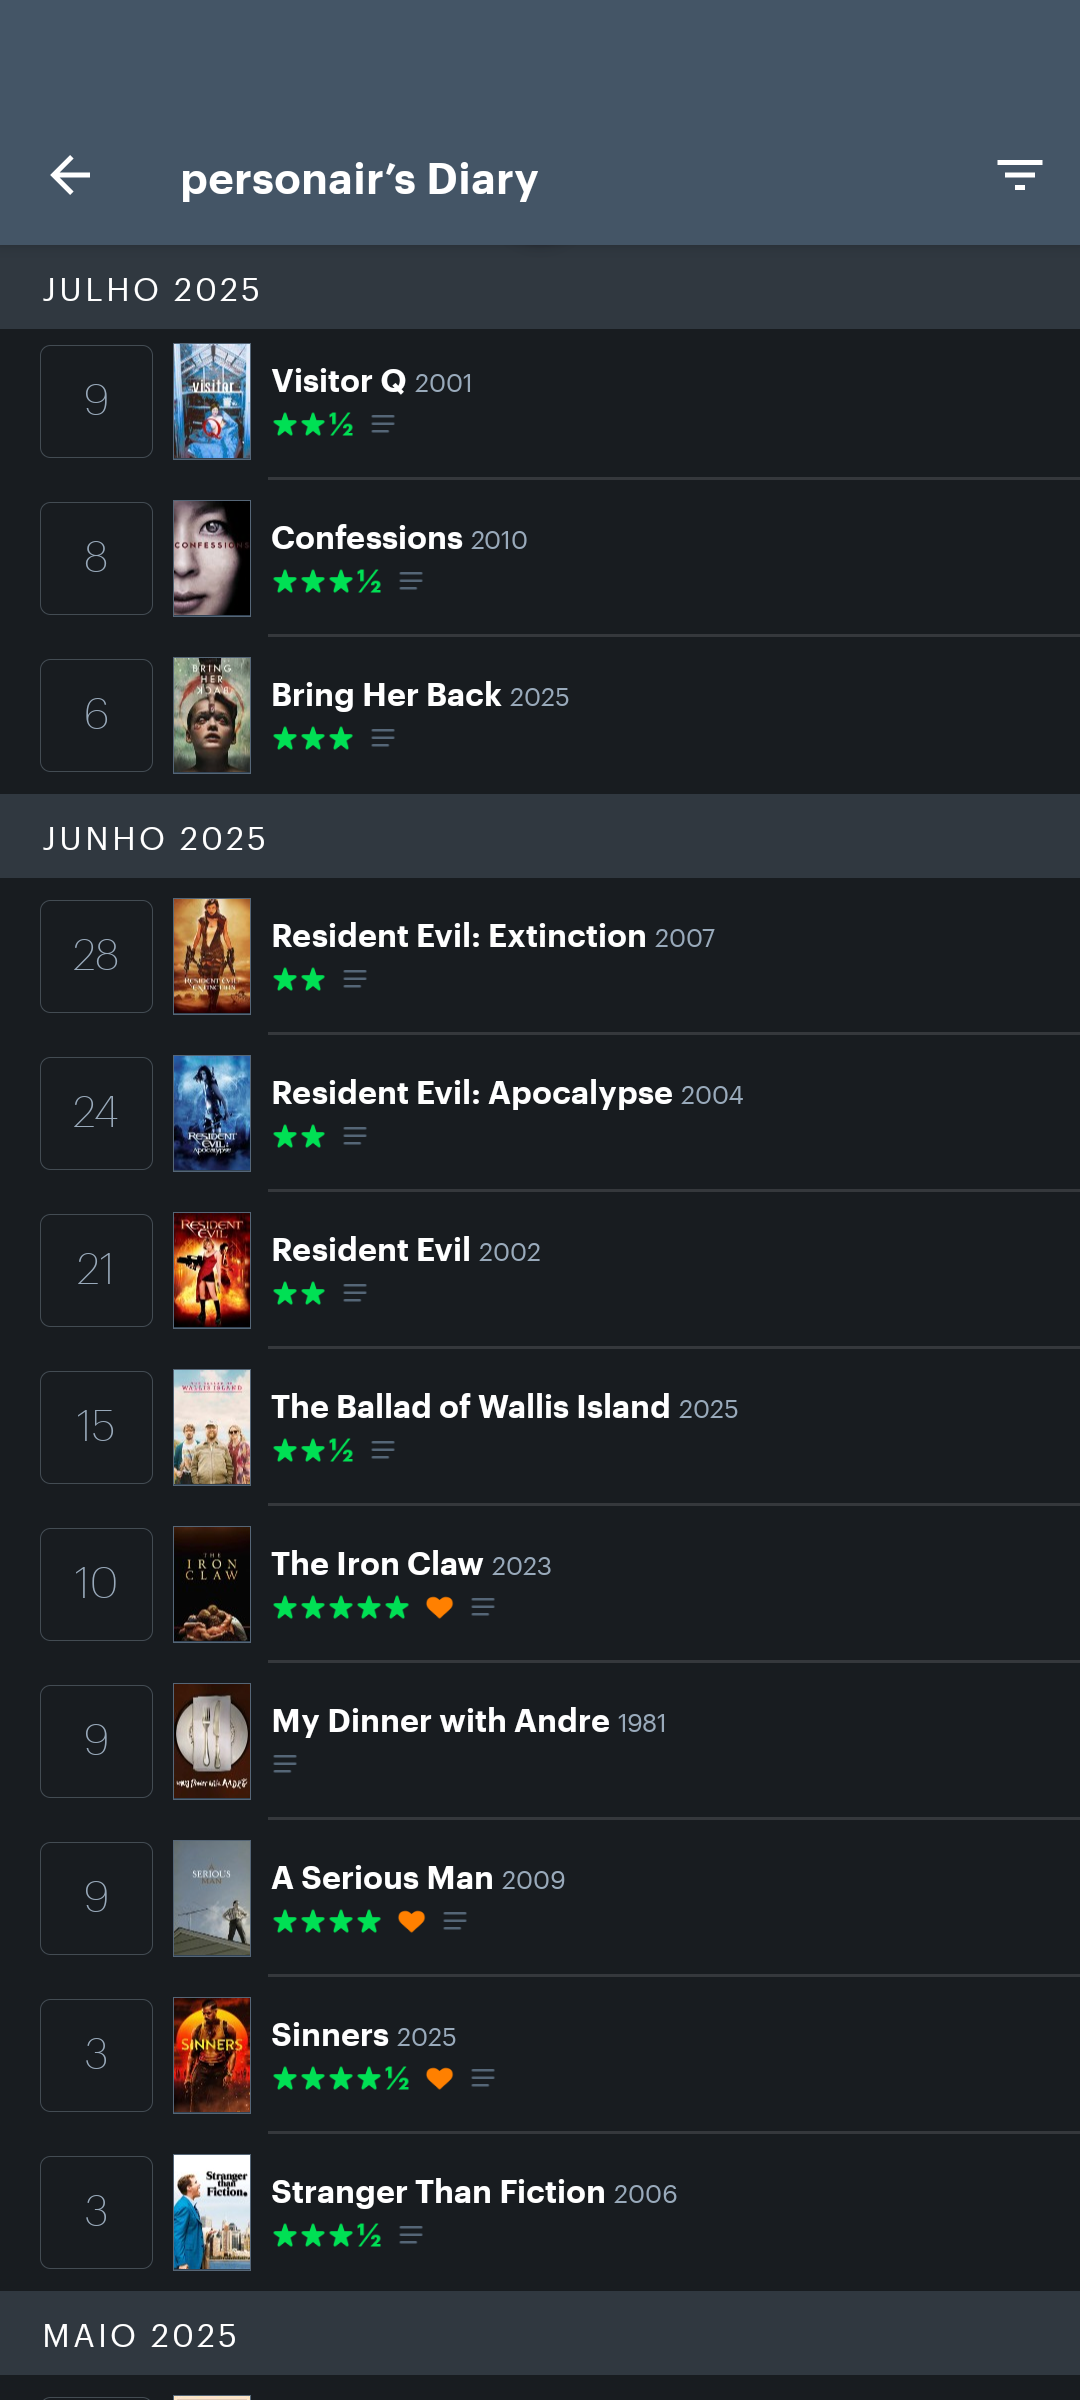Open the Resident Evil: Apocalypse poster
The height and width of the screenshot is (2400, 1080).
coord(212,1113)
